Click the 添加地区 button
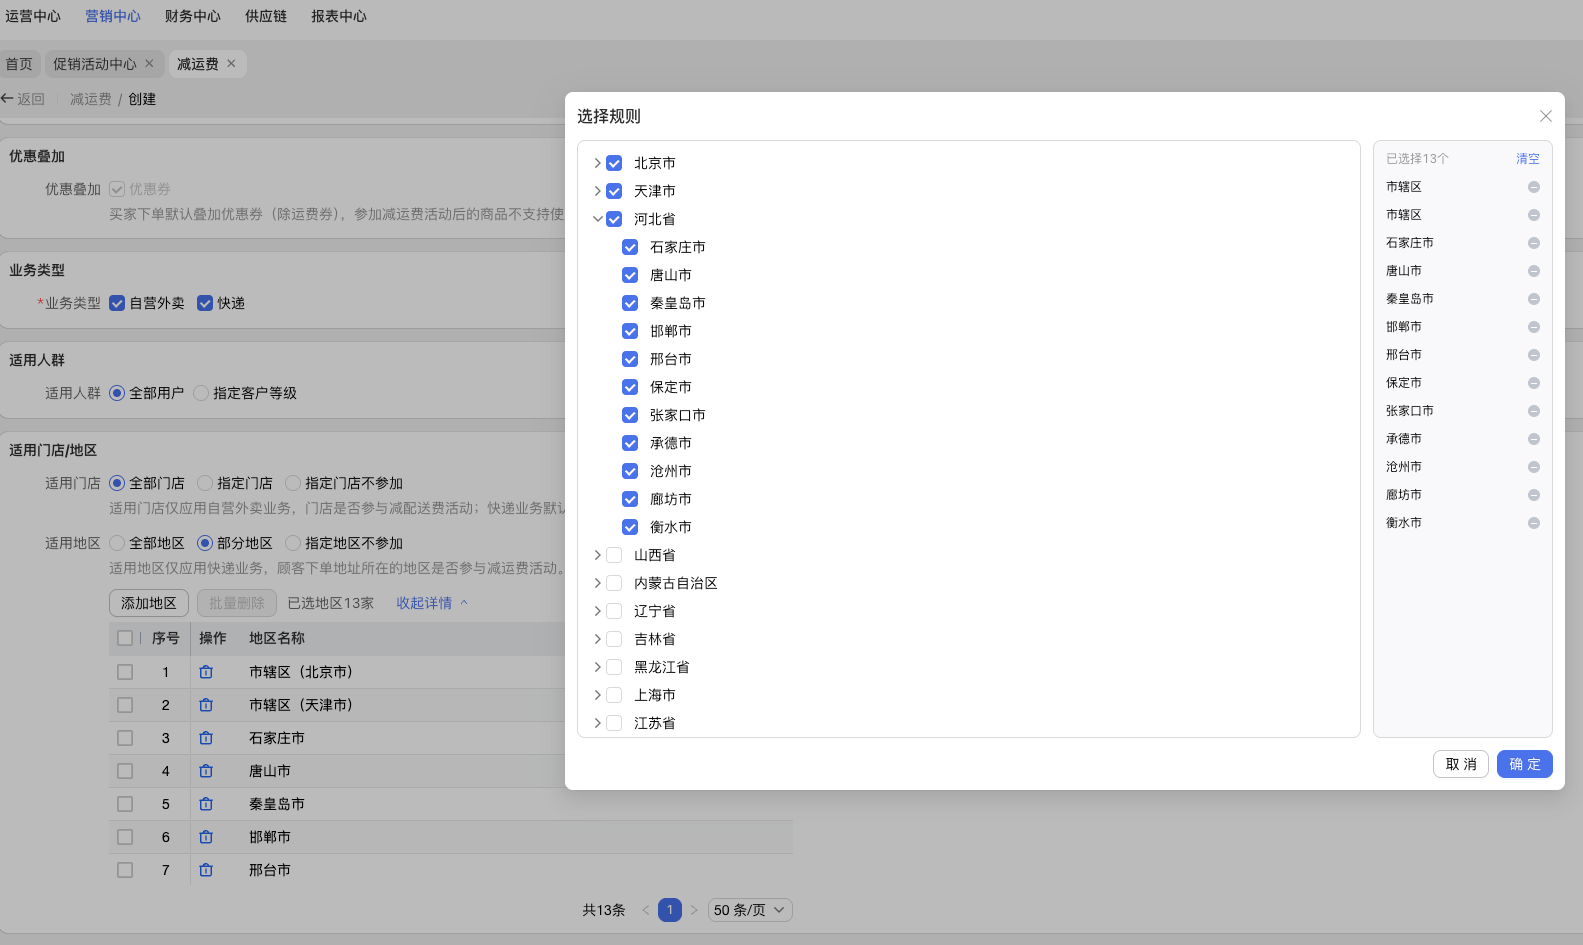The image size is (1583, 945). pos(149,603)
